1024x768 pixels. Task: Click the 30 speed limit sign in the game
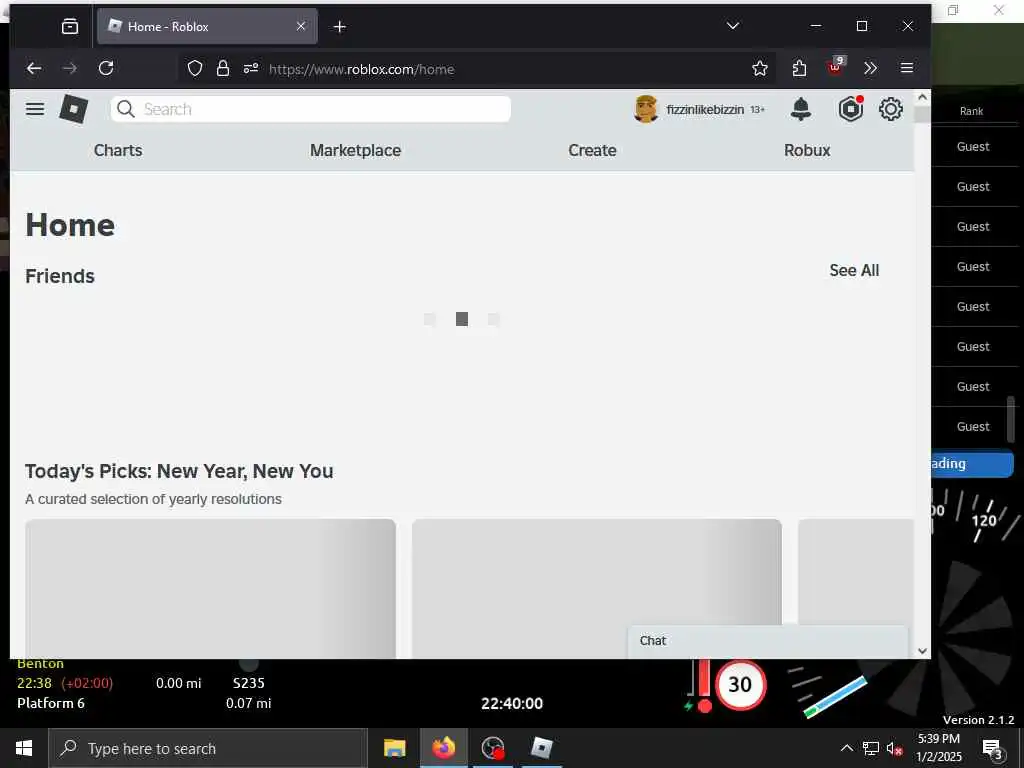740,684
